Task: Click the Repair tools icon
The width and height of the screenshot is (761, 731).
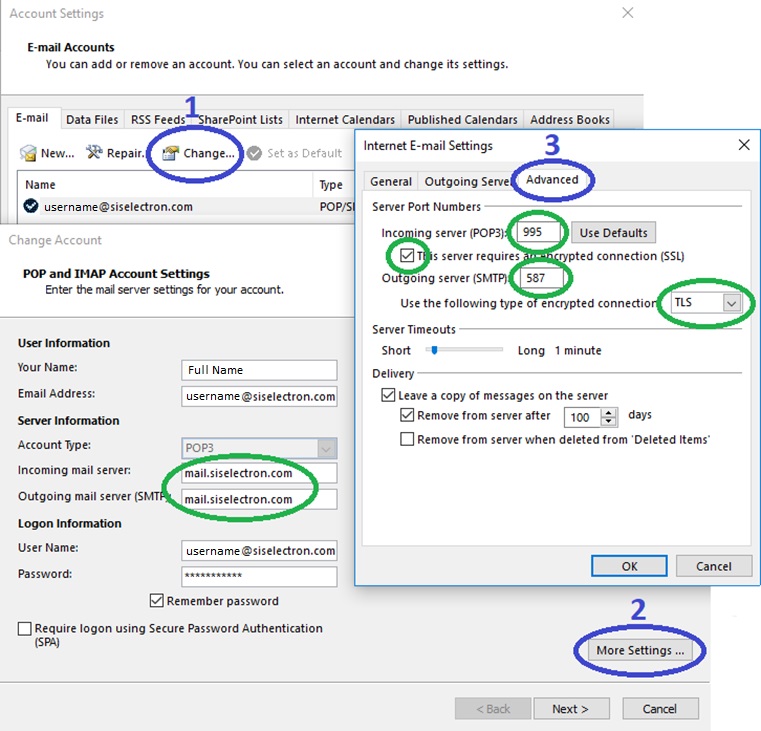Action: coord(94,152)
